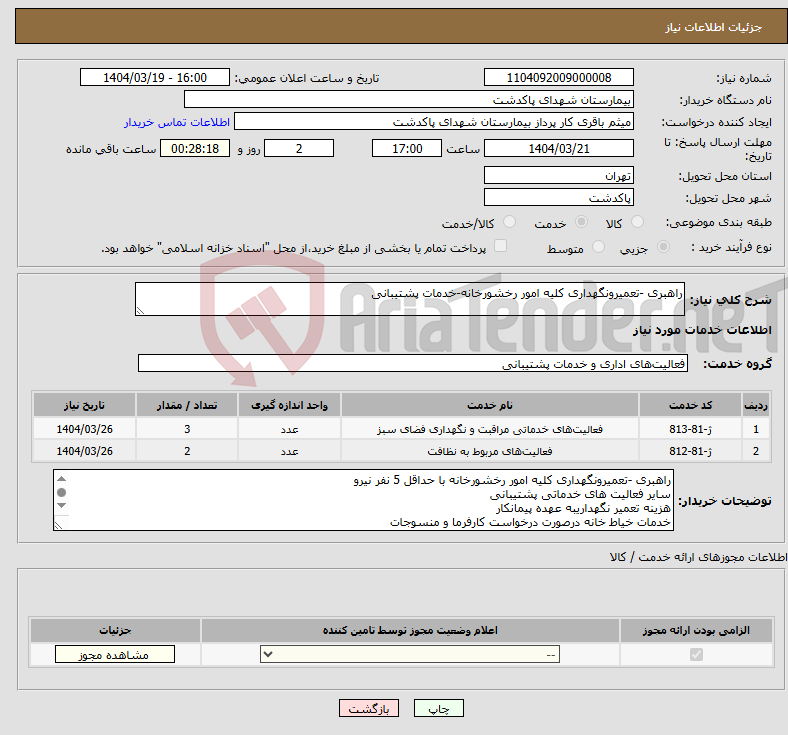Click the requester name field میثم باقری
The width and height of the screenshot is (788, 735).
pos(434,122)
